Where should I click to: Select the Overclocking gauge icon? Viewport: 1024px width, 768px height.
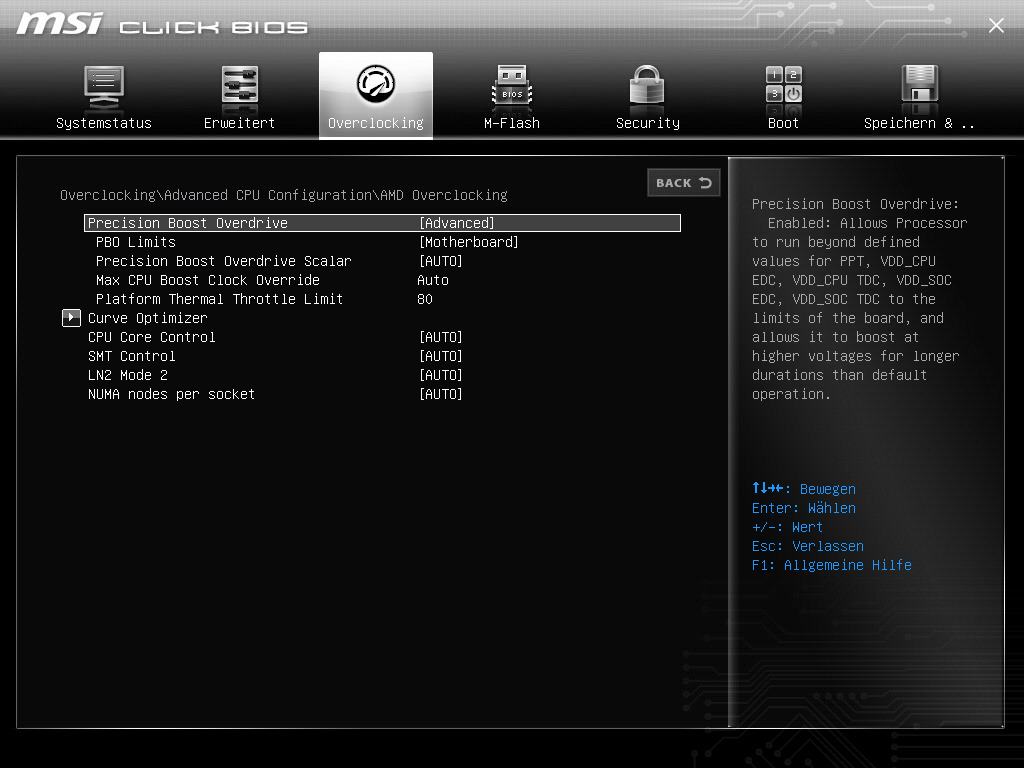pyautogui.click(x=376, y=84)
